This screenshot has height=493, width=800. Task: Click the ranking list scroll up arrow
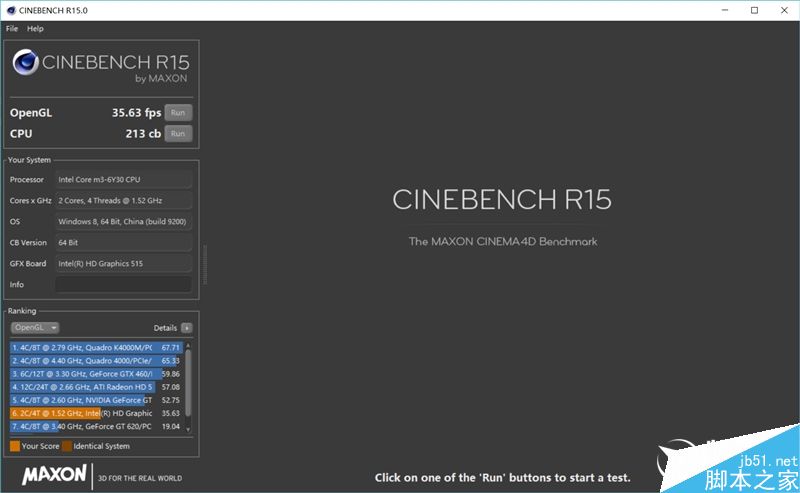pyautogui.click(x=188, y=346)
